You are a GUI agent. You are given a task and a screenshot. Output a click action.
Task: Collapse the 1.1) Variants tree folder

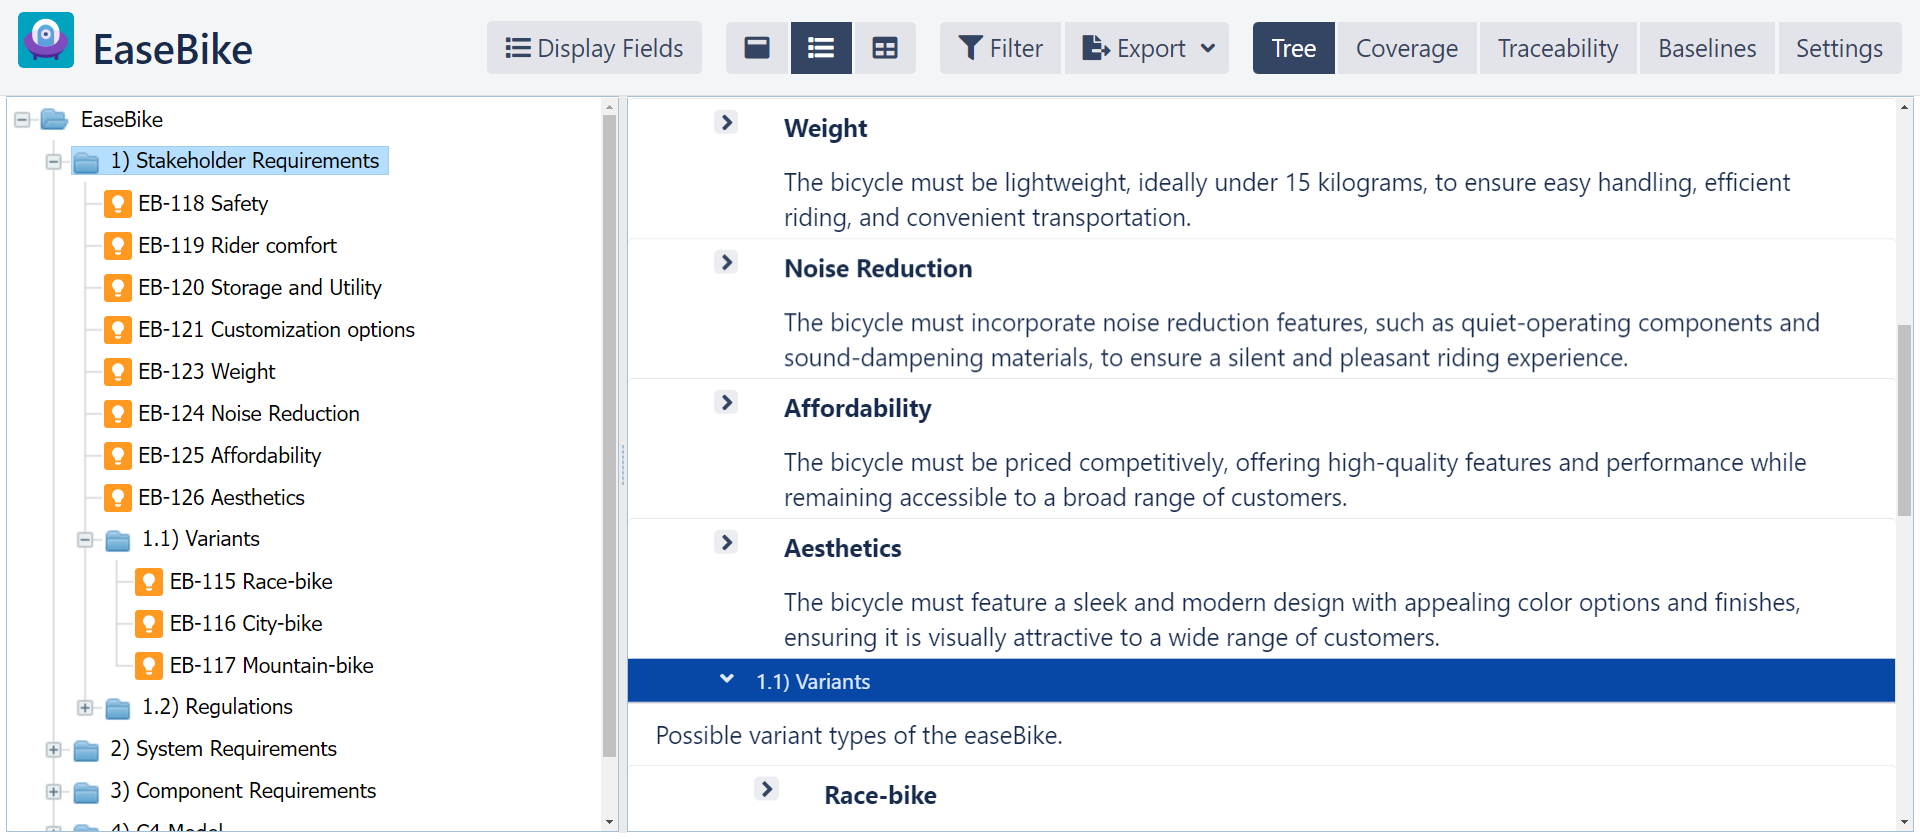click(86, 540)
